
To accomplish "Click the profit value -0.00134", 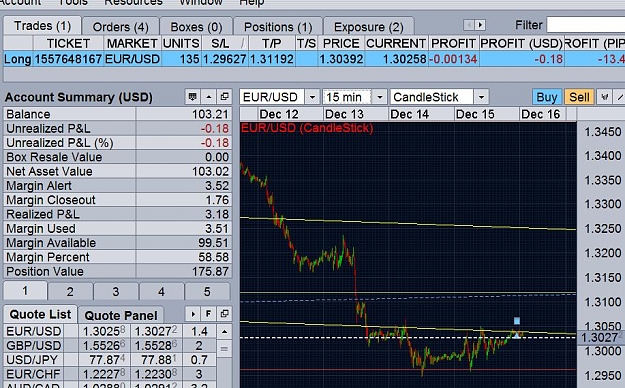I will 454,59.
